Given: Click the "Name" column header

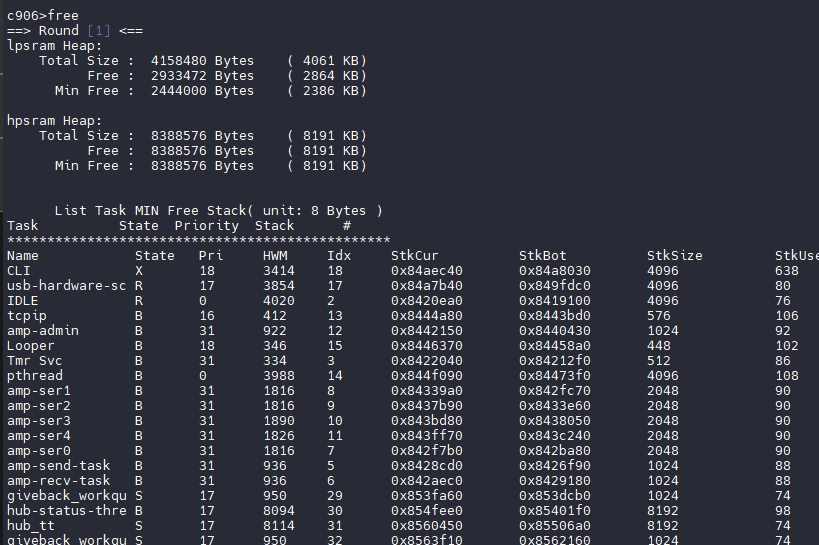Looking at the screenshot, I should [23, 256].
